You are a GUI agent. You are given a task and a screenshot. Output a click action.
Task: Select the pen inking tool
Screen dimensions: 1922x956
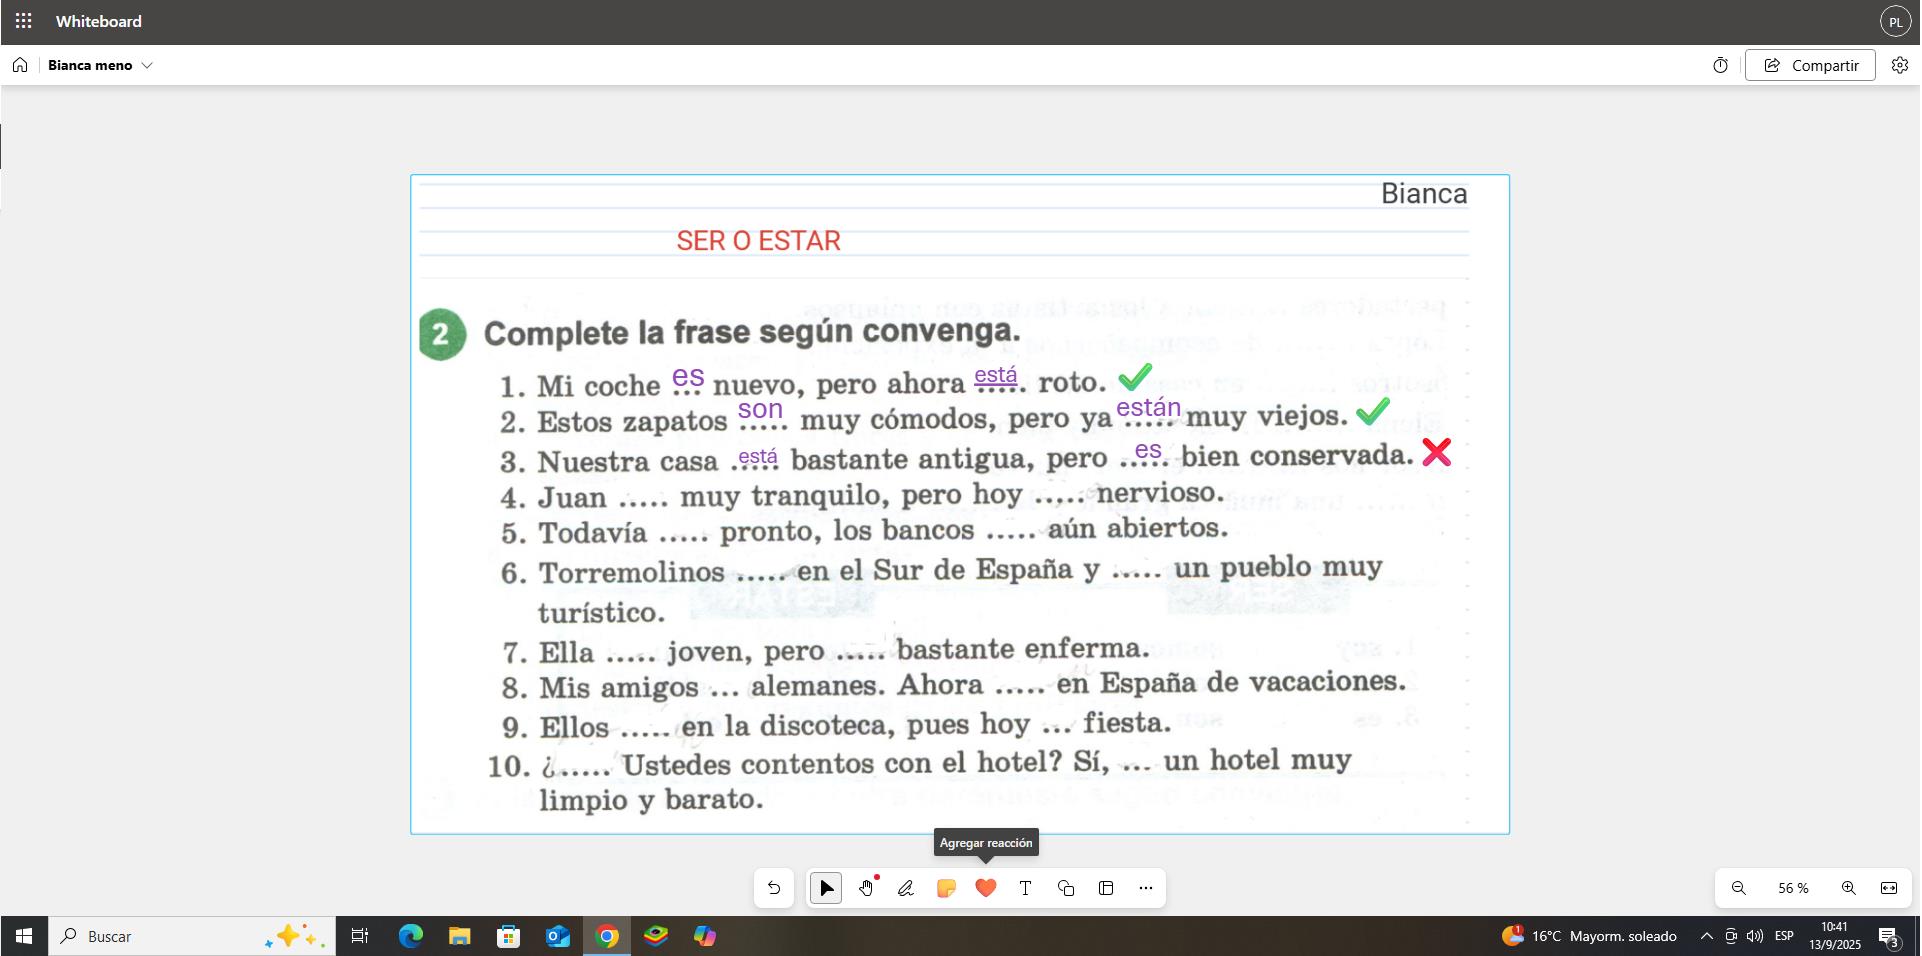(x=906, y=888)
